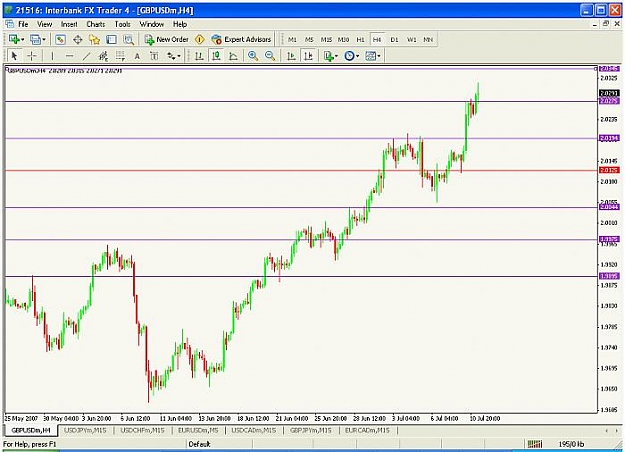This screenshot has width=625, height=452.
Task: Zoom in on the chart
Action: [x=253, y=56]
